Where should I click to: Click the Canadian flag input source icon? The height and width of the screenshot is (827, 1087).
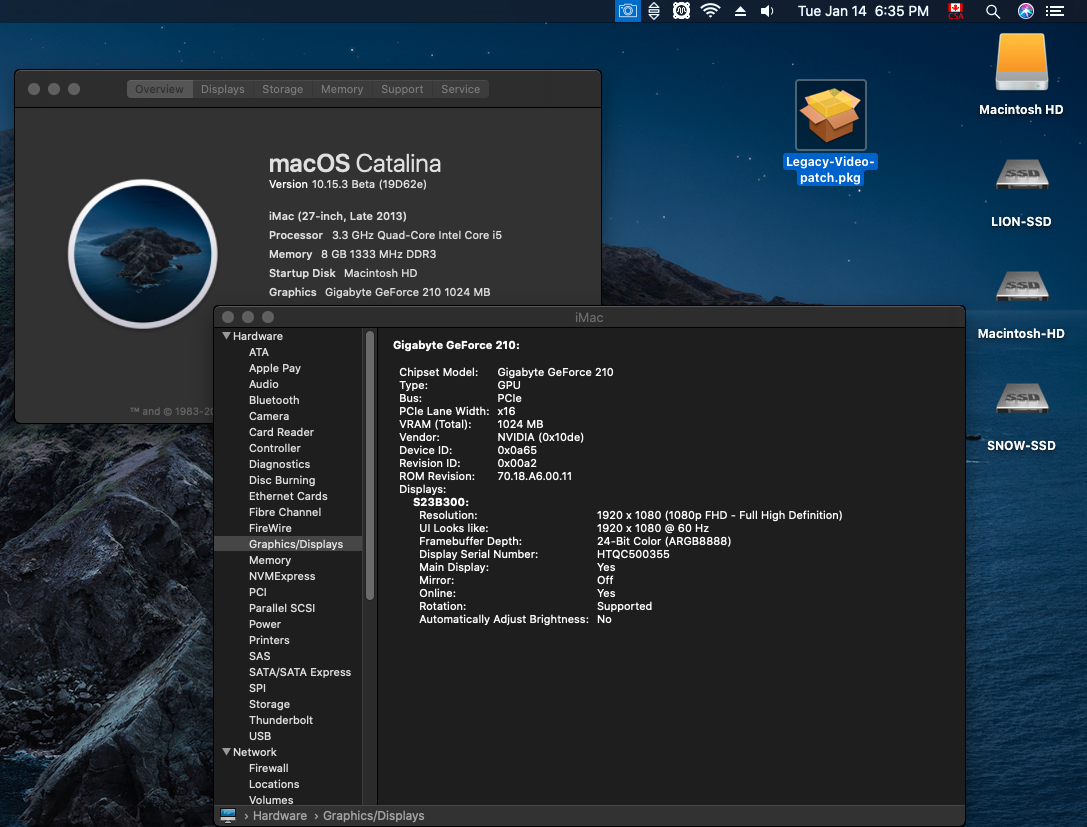956,11
